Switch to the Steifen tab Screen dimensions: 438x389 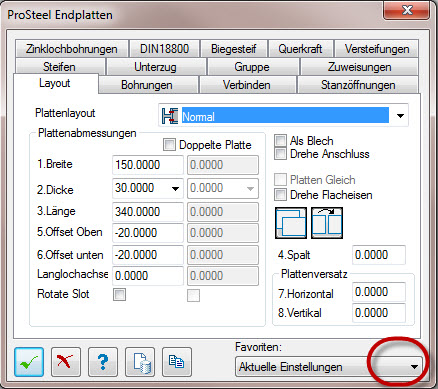point(59,67)
